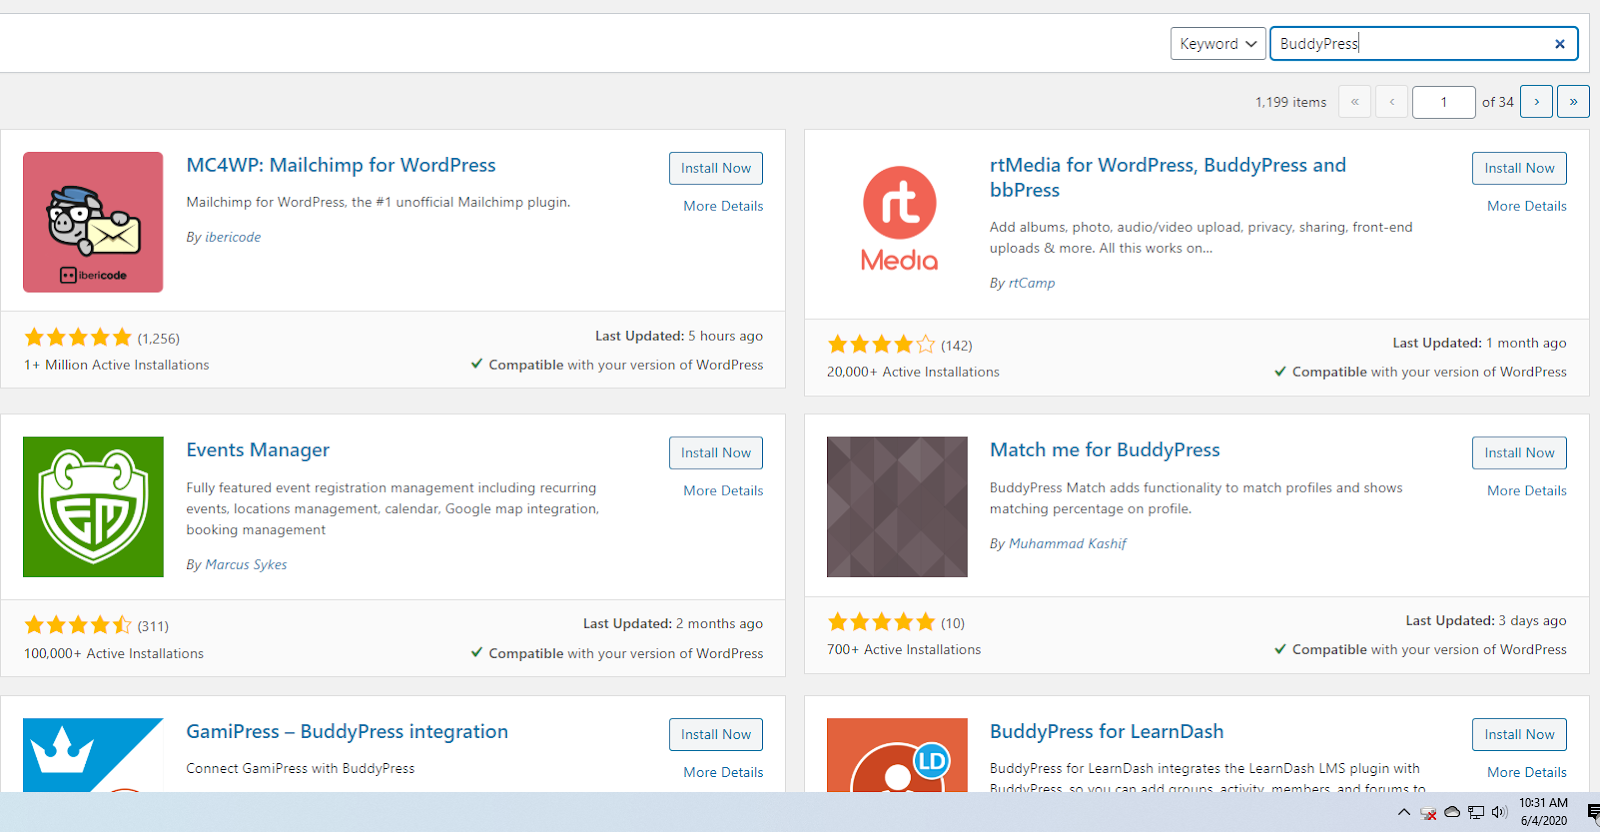1600x832 pixels.
Task: Open the OneDrive cloud tray icon
Action: [1452, 812]
